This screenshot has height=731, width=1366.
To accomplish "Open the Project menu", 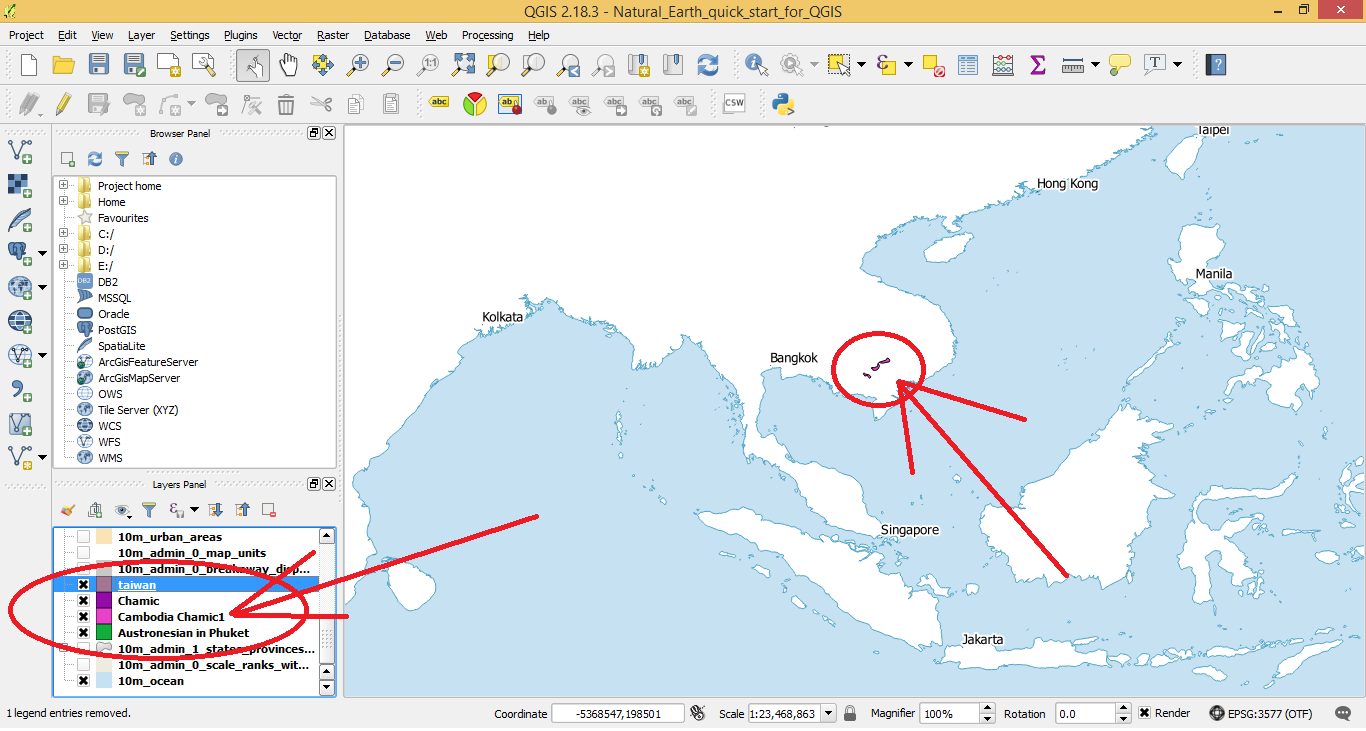I will 26,35.
